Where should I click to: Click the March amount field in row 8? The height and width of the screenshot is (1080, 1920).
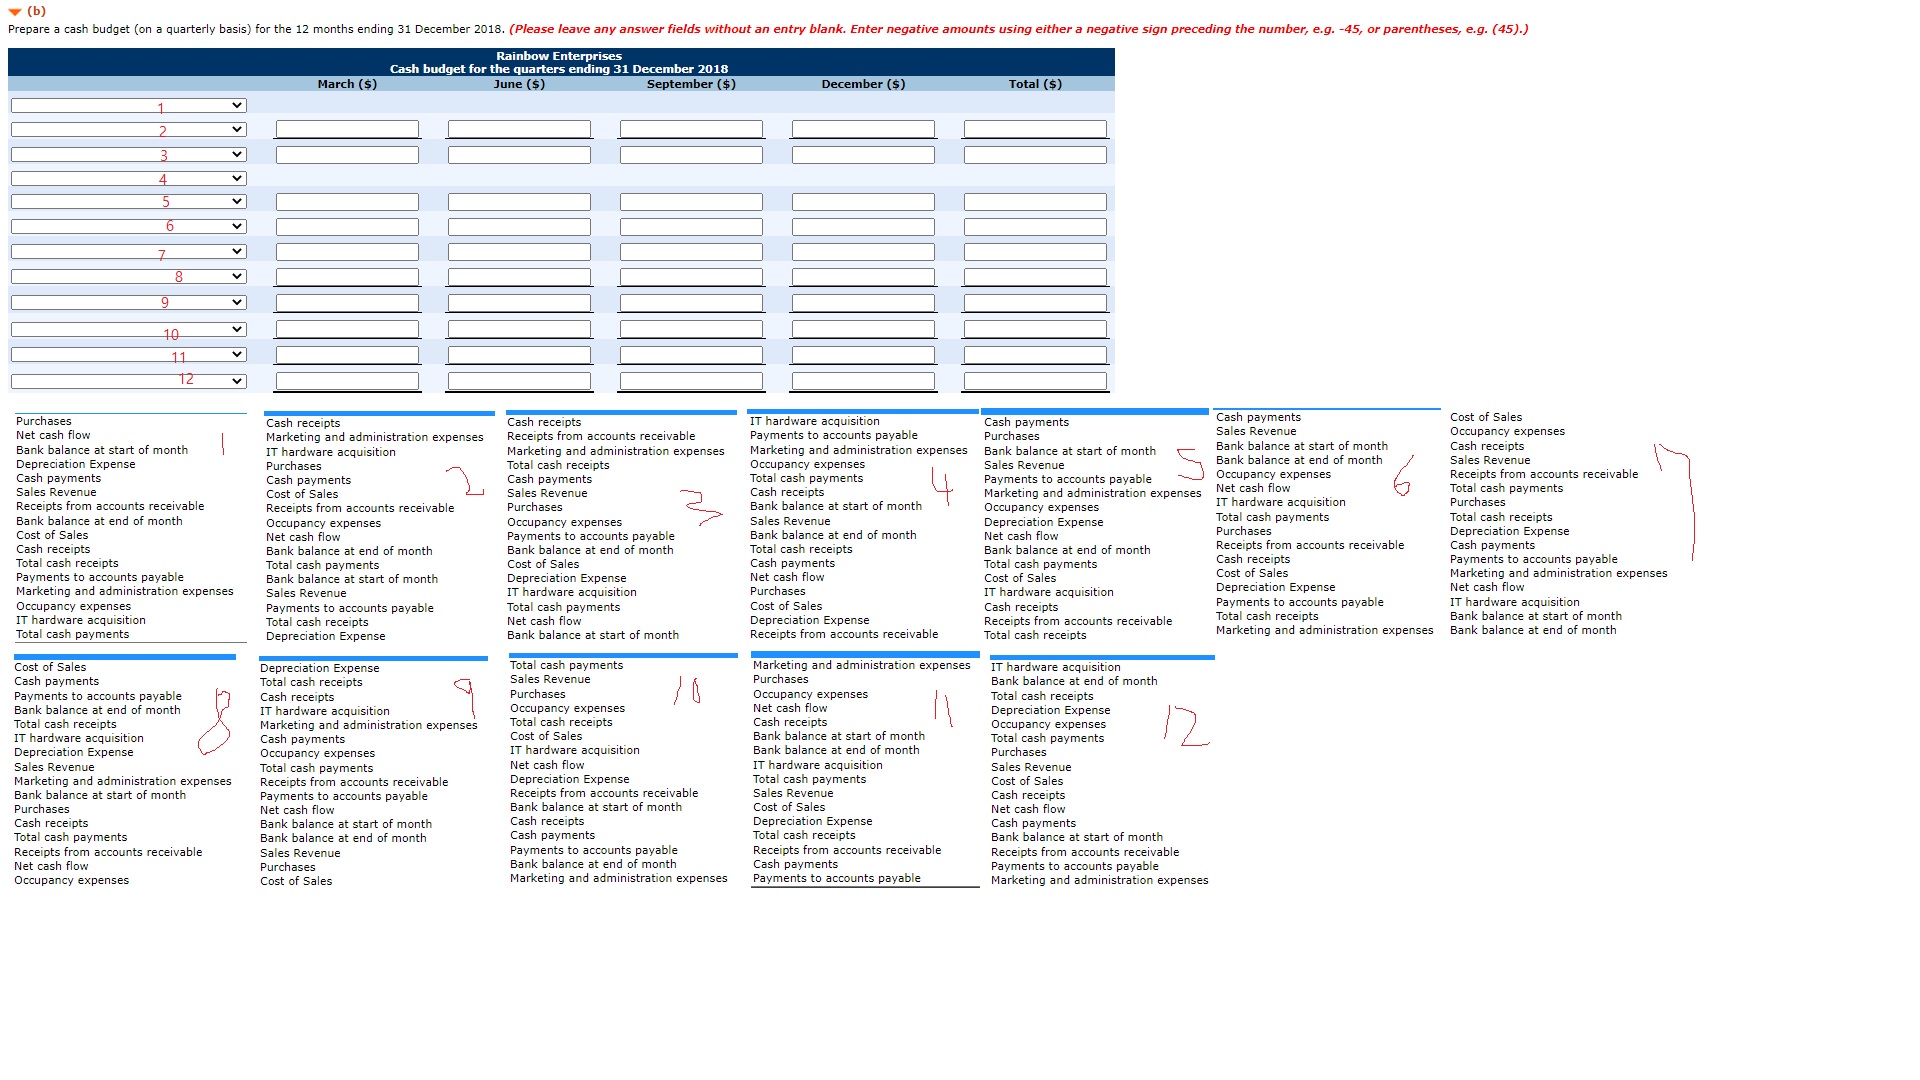click(x=346, y=276)
